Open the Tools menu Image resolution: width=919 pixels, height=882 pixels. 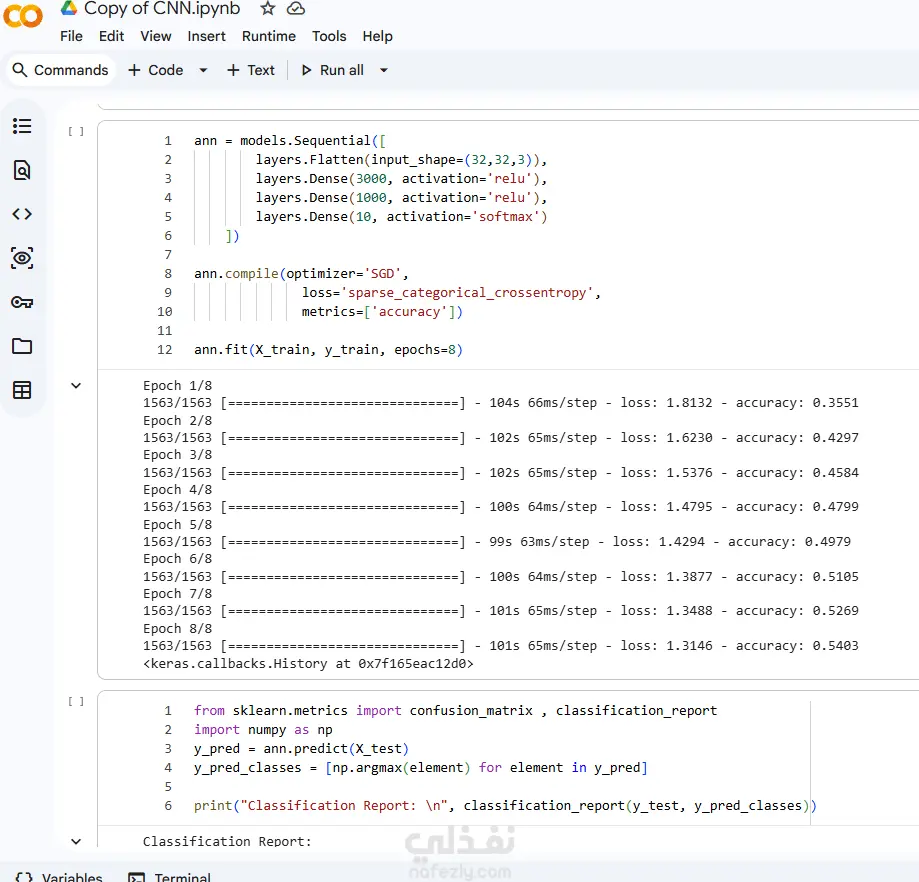[x=329, y=36]
